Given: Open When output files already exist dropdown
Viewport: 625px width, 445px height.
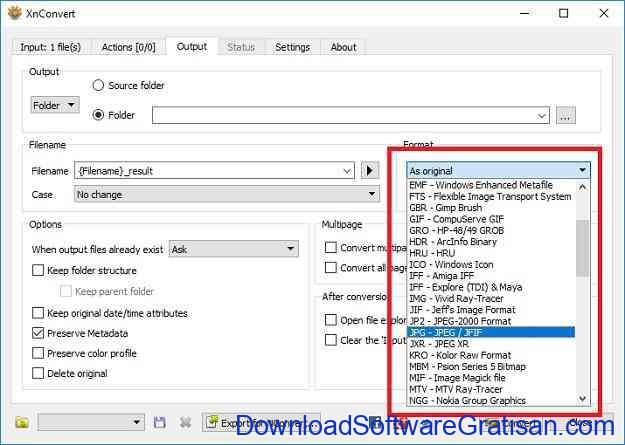Looking at the screenshot, I should pyautogui.click(x=233, y=249).
